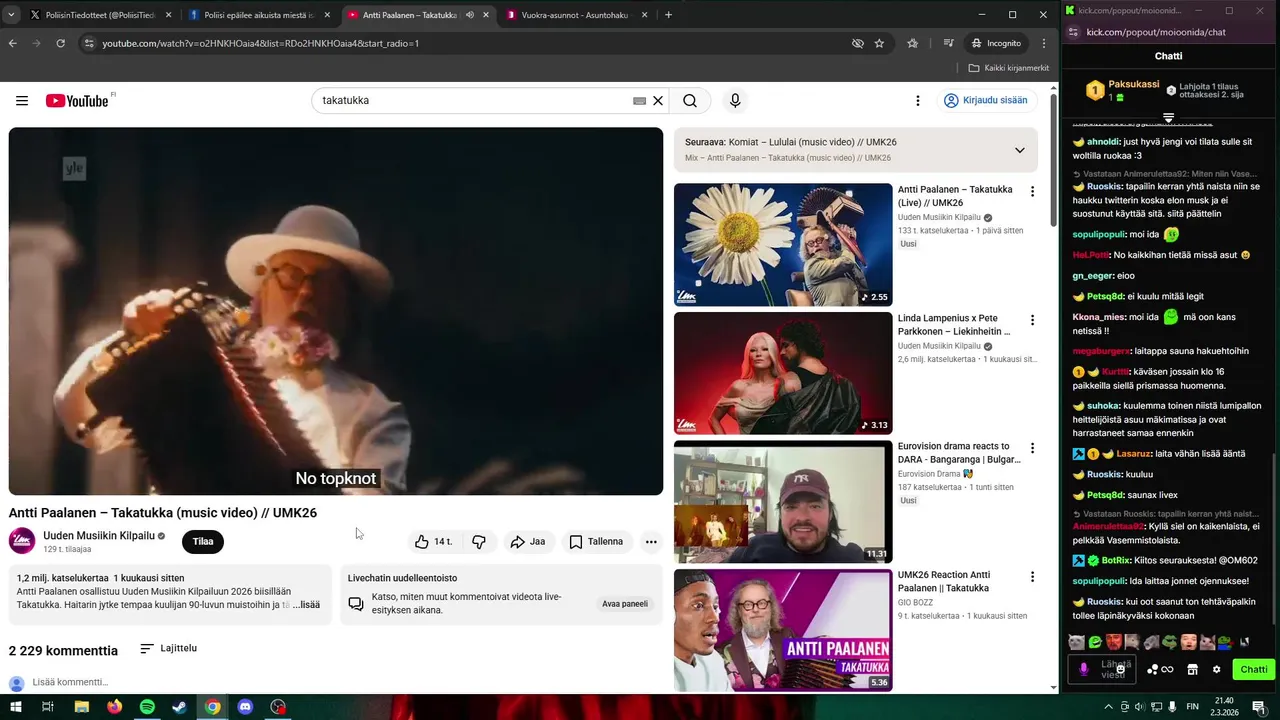The image size is (1280, 720).
Task: Open Chrome three-dot menu
Action: pos(1043,43)
